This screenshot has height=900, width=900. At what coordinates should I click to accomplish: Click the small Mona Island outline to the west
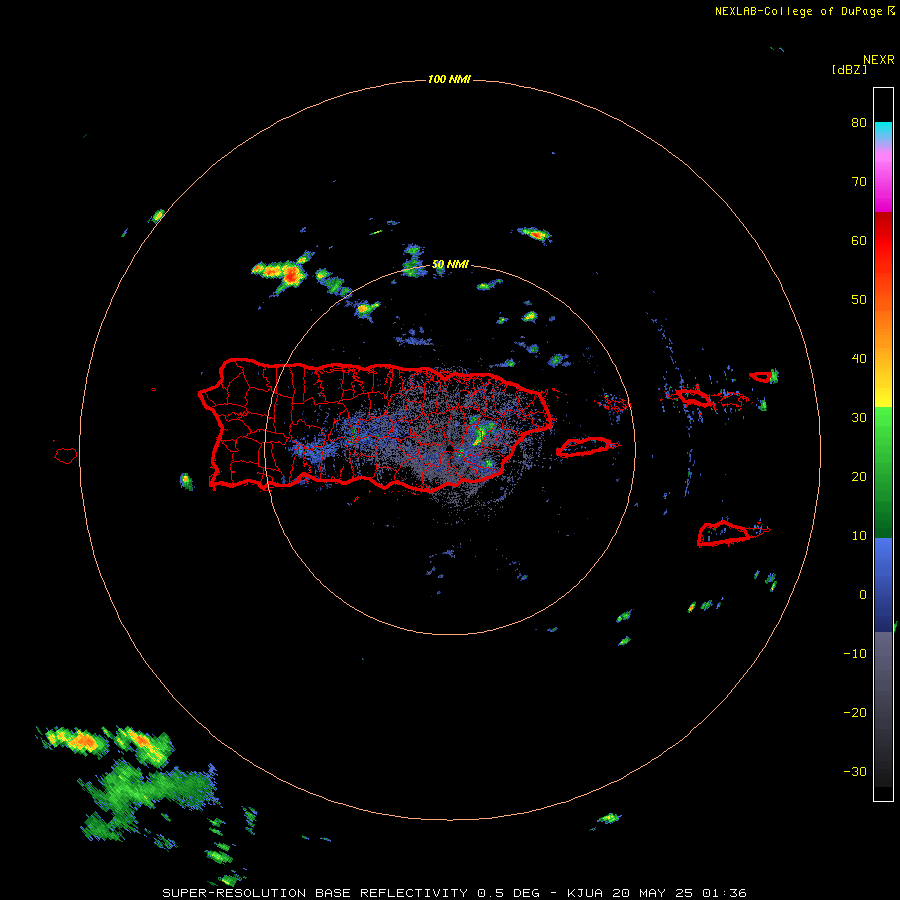(66, 456)
